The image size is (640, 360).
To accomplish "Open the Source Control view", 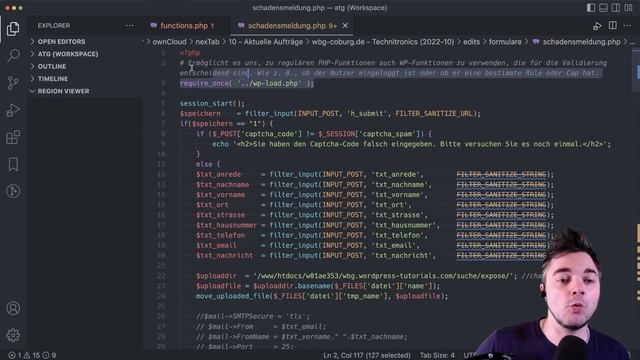I will pyautogui.click(x=13, y=83).
